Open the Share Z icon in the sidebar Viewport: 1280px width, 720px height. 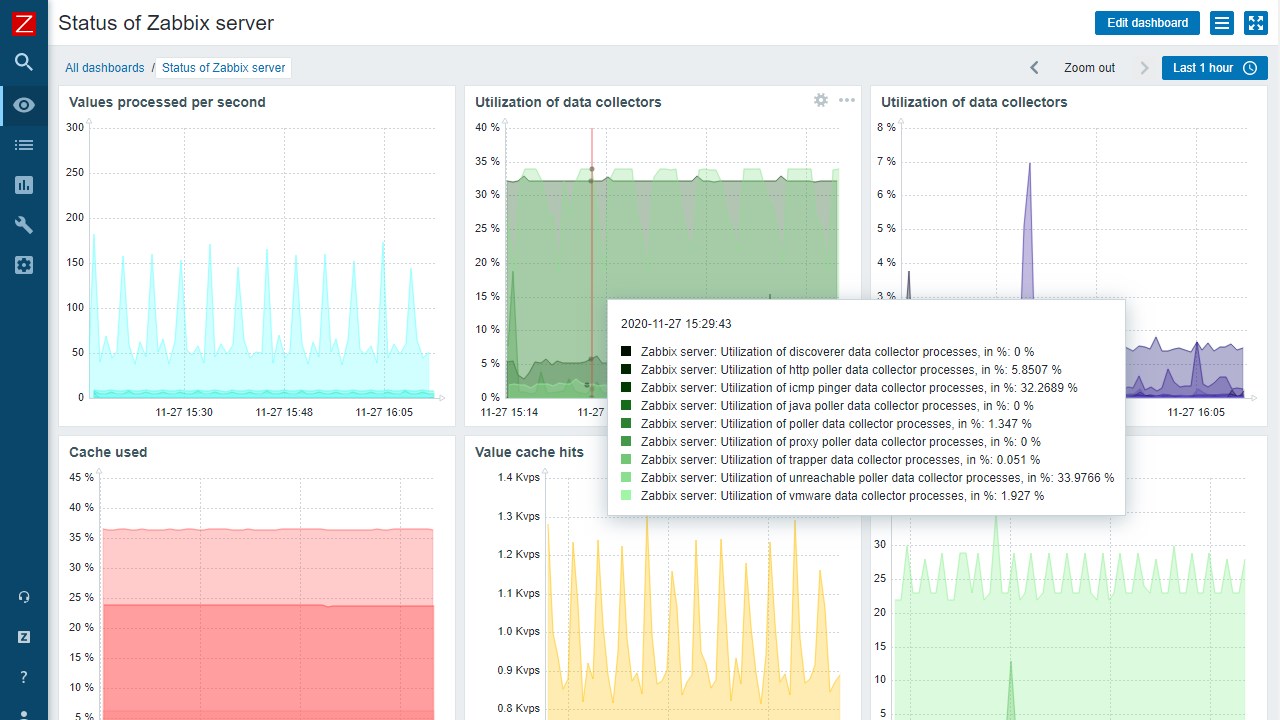tap(24, 637)
